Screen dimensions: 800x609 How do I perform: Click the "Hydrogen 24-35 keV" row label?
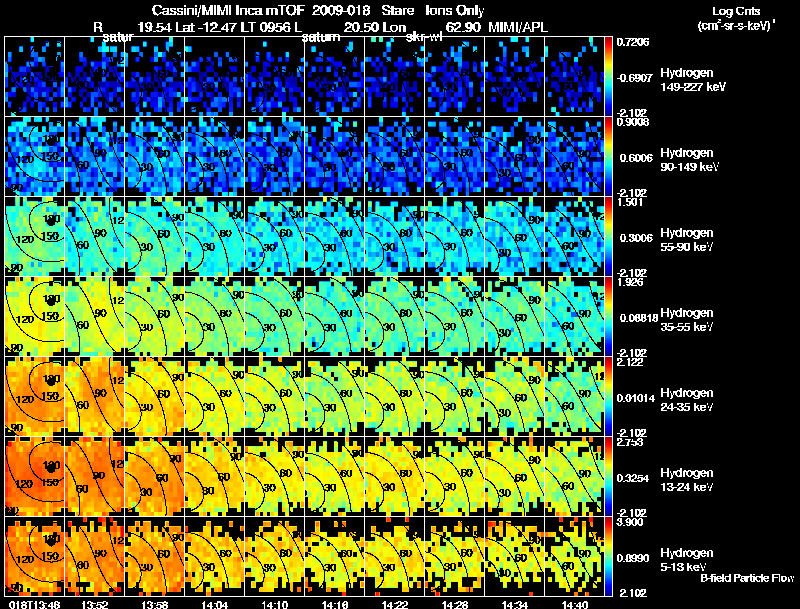pyautogui.click(x=686, y=400)
